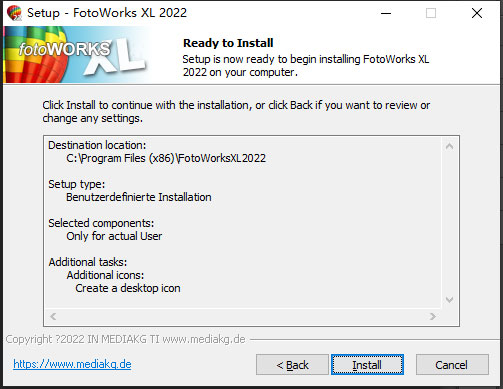Click the scroll right arrow in summary box

click(433, 316)
